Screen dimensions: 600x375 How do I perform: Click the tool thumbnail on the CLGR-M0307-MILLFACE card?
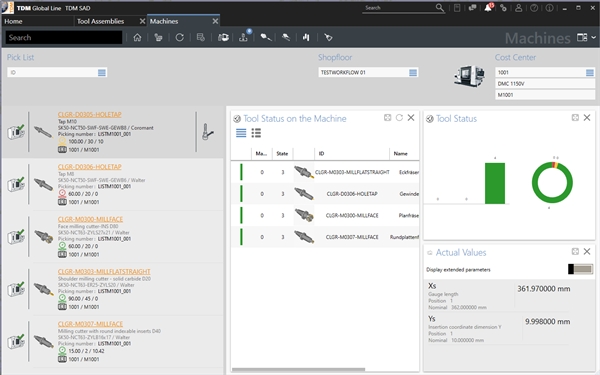click(x=43, y=341)
